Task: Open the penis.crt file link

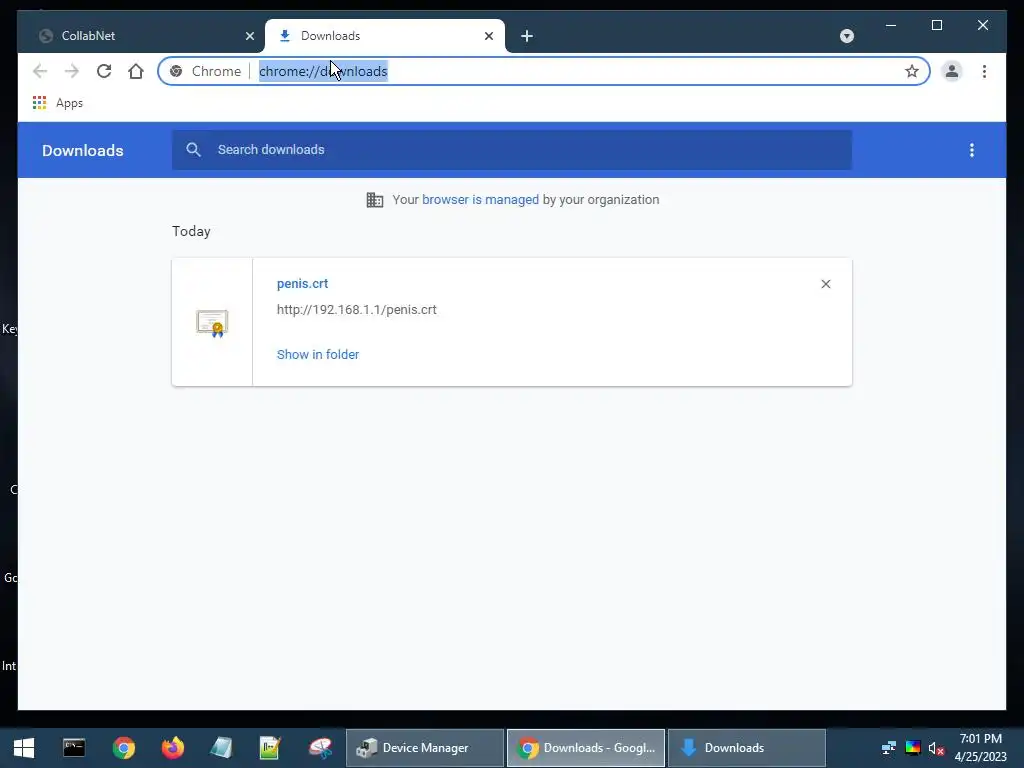Action: [x=302, y=283]
